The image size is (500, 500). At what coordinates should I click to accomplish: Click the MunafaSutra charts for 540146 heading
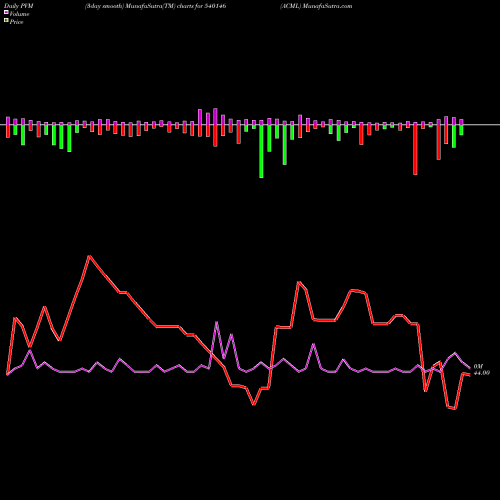coord(155,6)
